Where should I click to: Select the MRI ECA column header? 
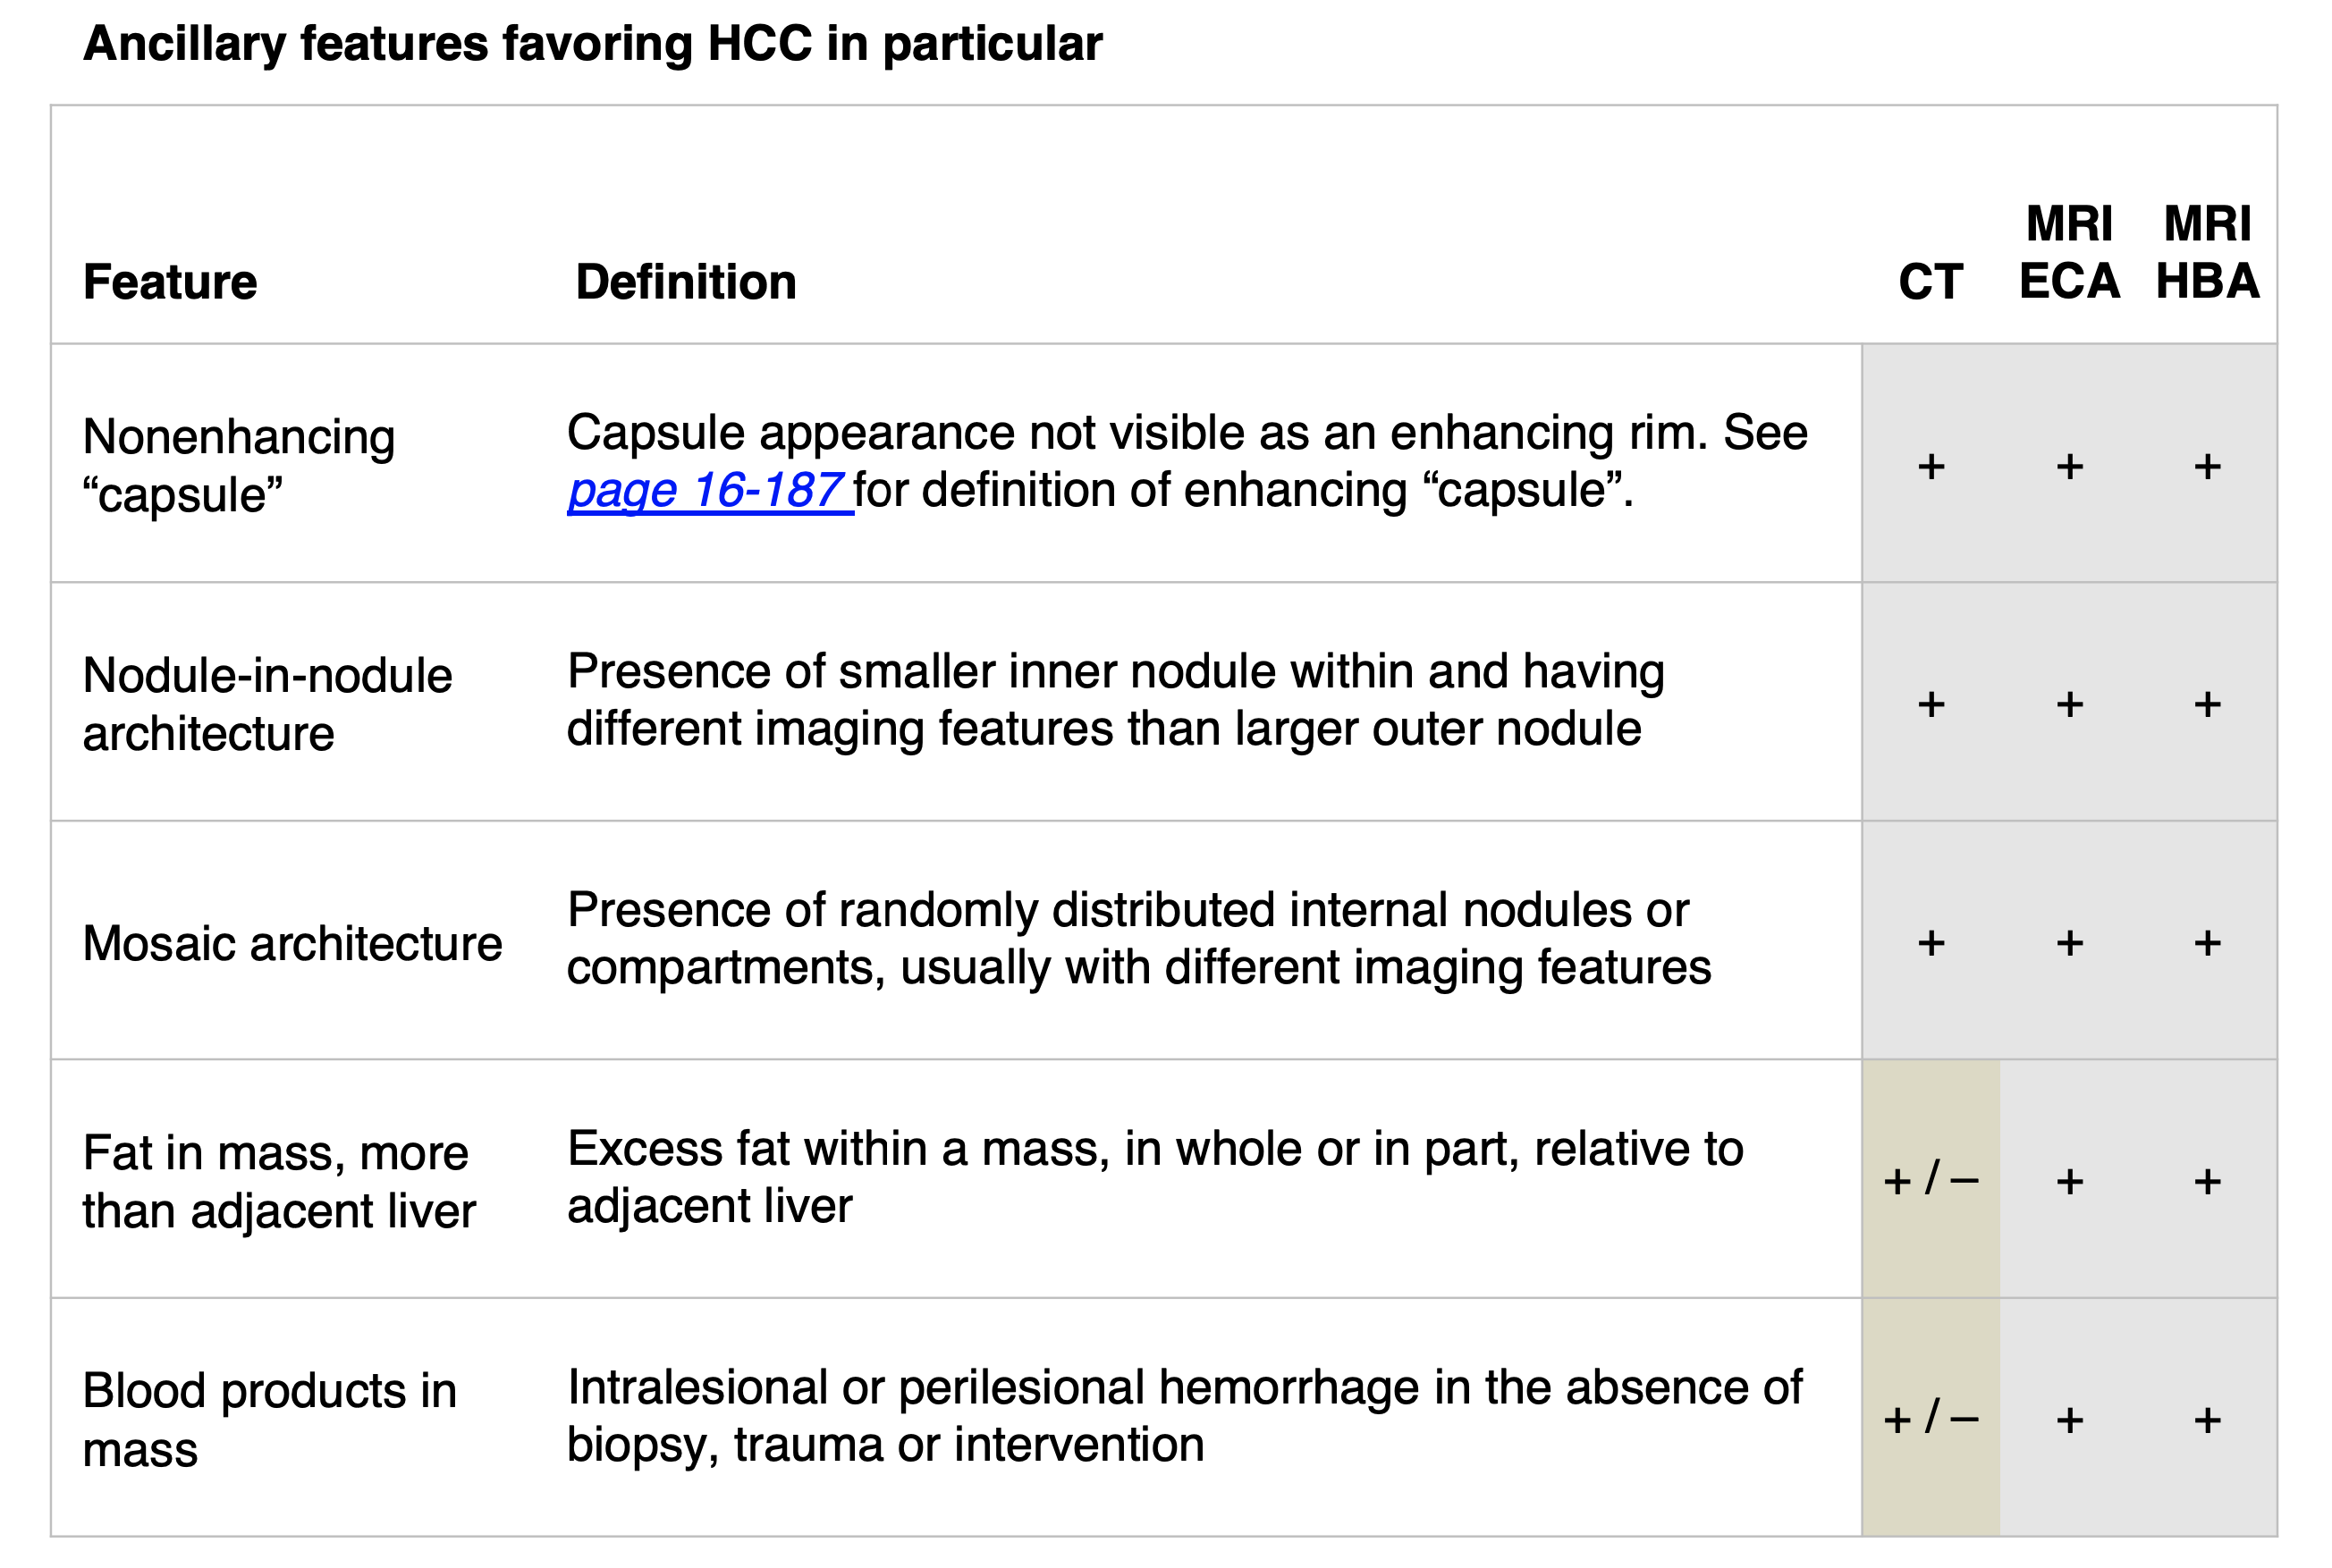(x=2069, y=252)
